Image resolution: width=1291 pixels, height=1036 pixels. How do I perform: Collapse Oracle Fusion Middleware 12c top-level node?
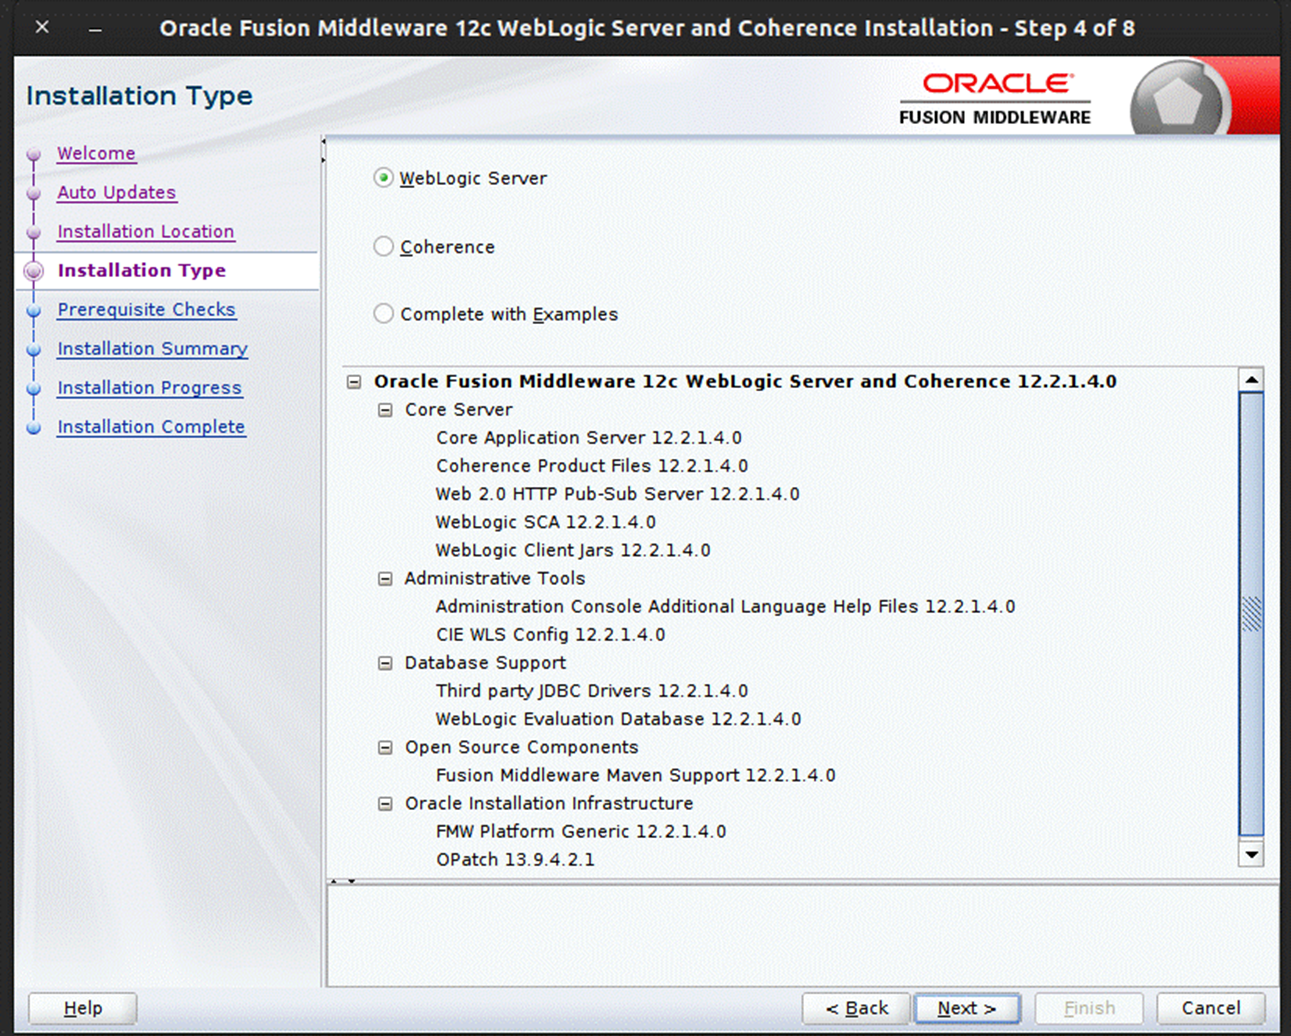pos(355,381)
